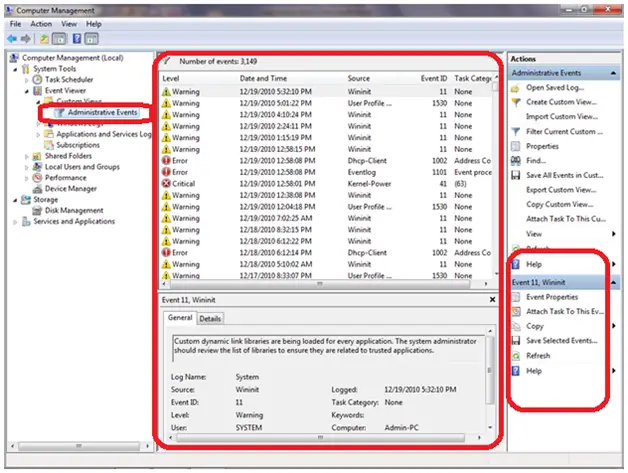Toggle the Show/Hide Action Pane toolbar icon
Screen dimensions: 628x473
[91, 39]
